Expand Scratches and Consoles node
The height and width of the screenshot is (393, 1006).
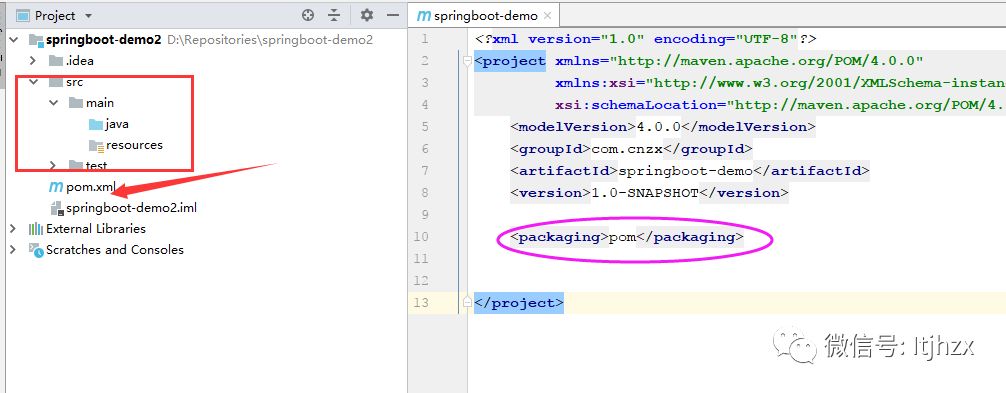tap(13, 249)
